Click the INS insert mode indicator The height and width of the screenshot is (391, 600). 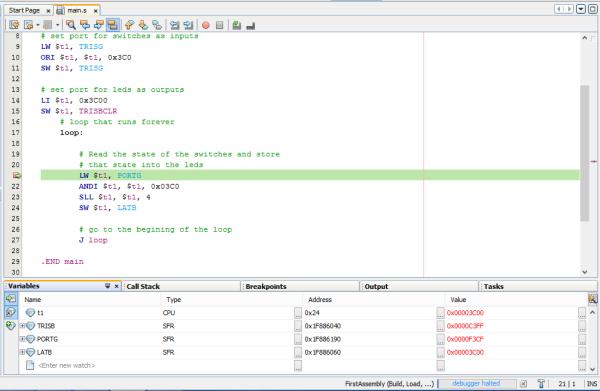click(592, 384)
